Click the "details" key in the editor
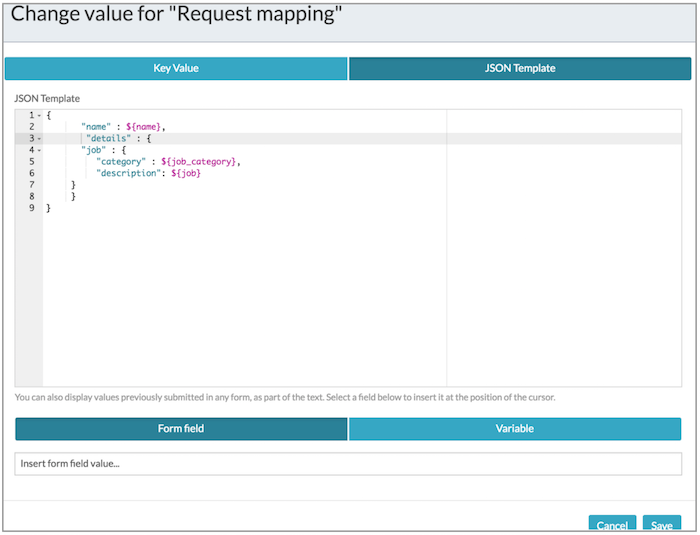 click(x=108, y=139)
